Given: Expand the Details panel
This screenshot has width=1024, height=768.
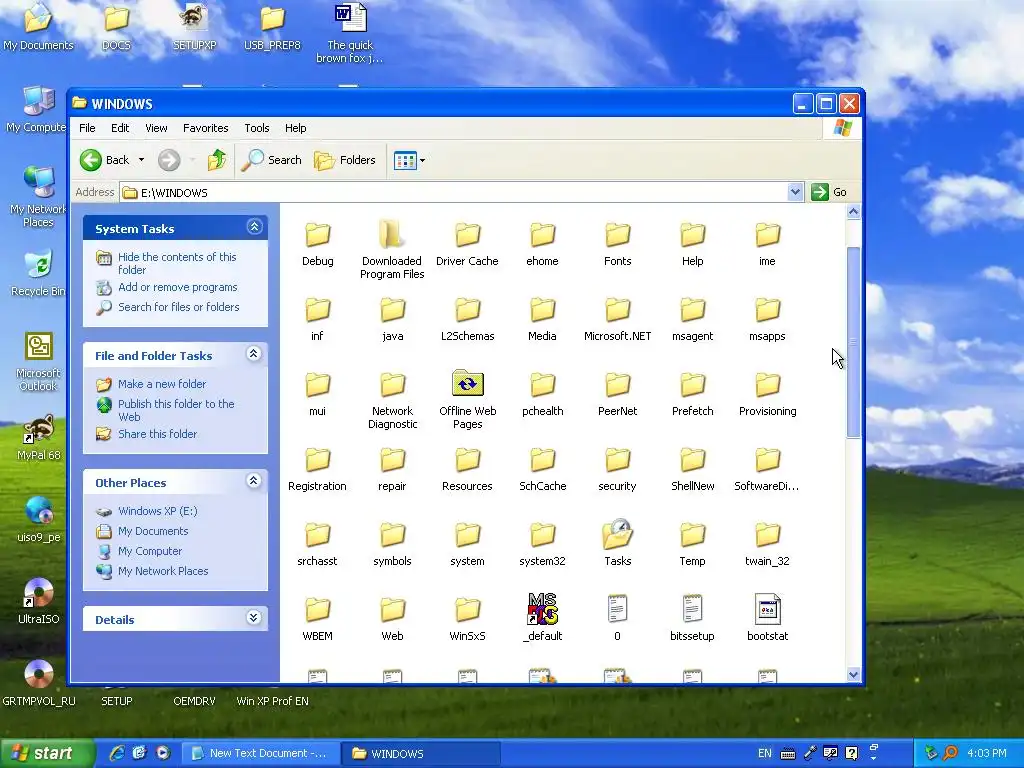Looking at the screenshot, I should (254, 618).
